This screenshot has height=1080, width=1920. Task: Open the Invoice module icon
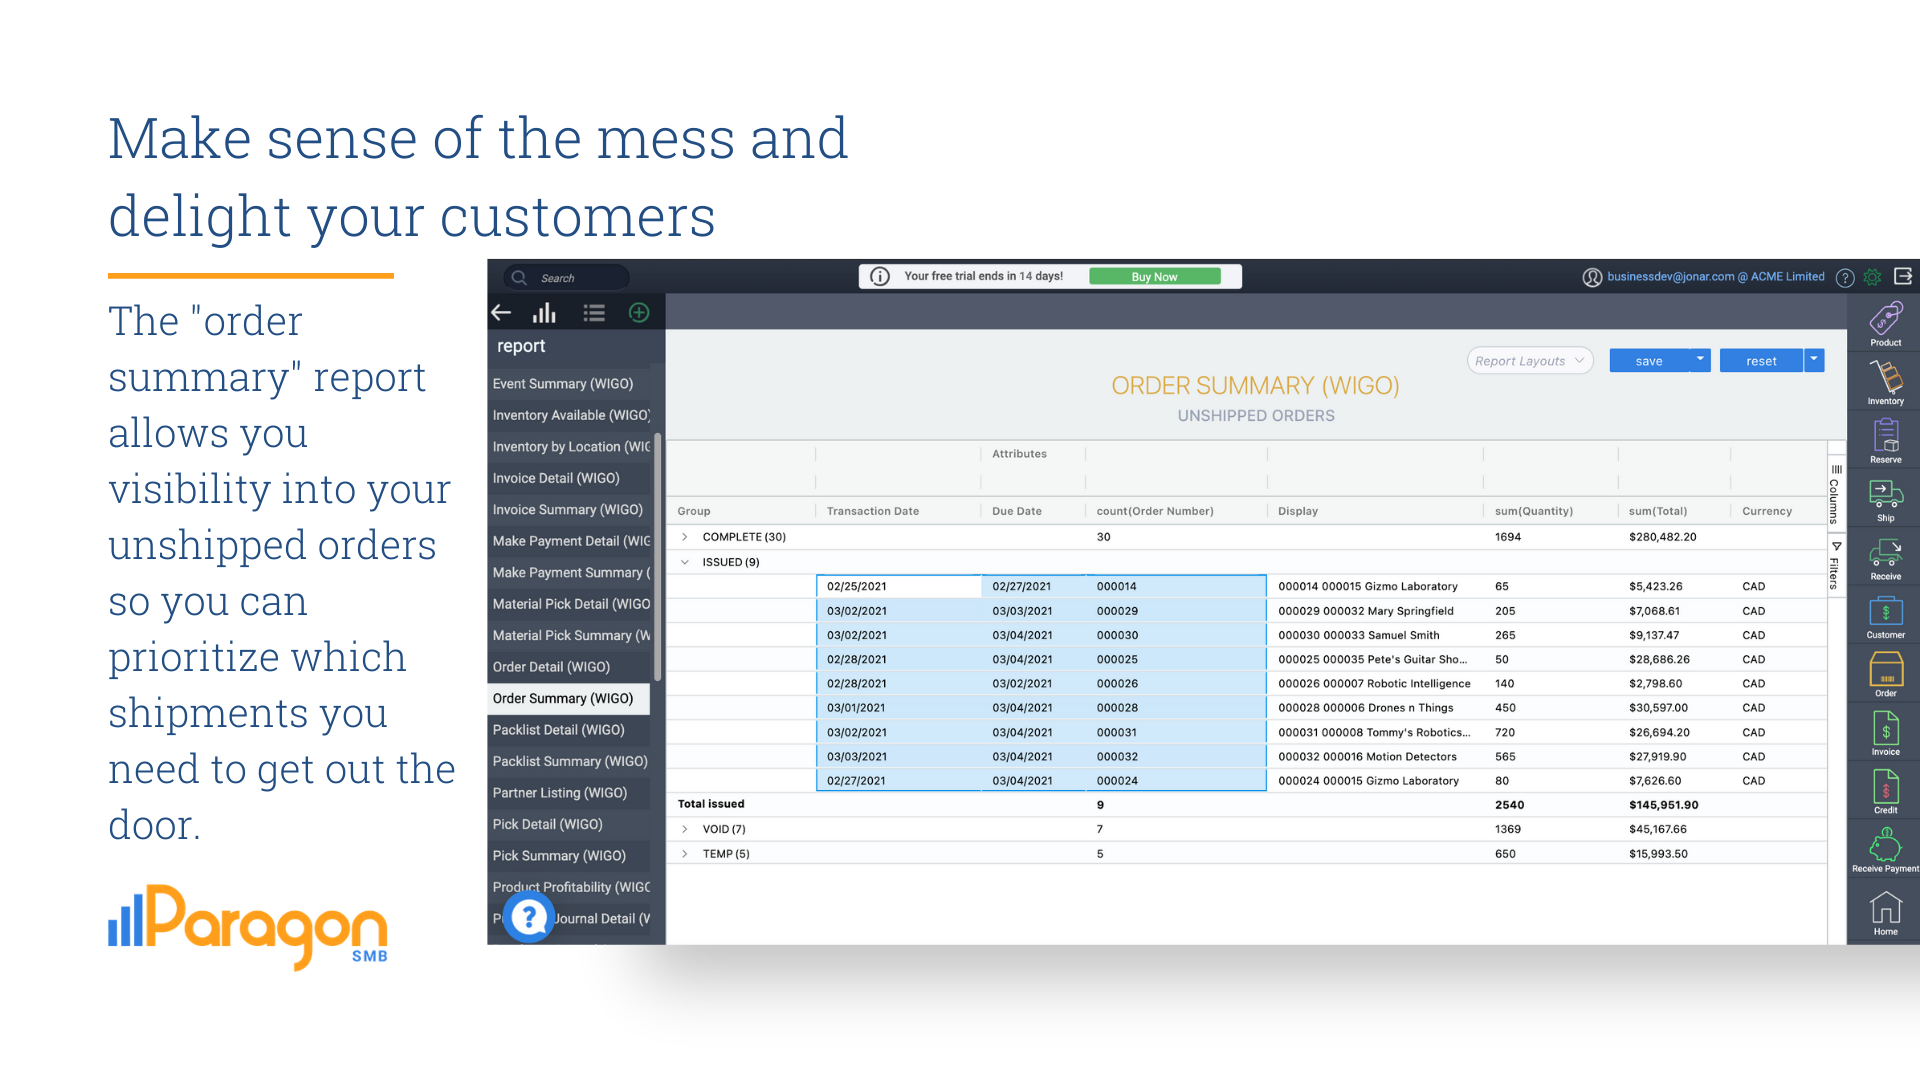[1885, 728]
